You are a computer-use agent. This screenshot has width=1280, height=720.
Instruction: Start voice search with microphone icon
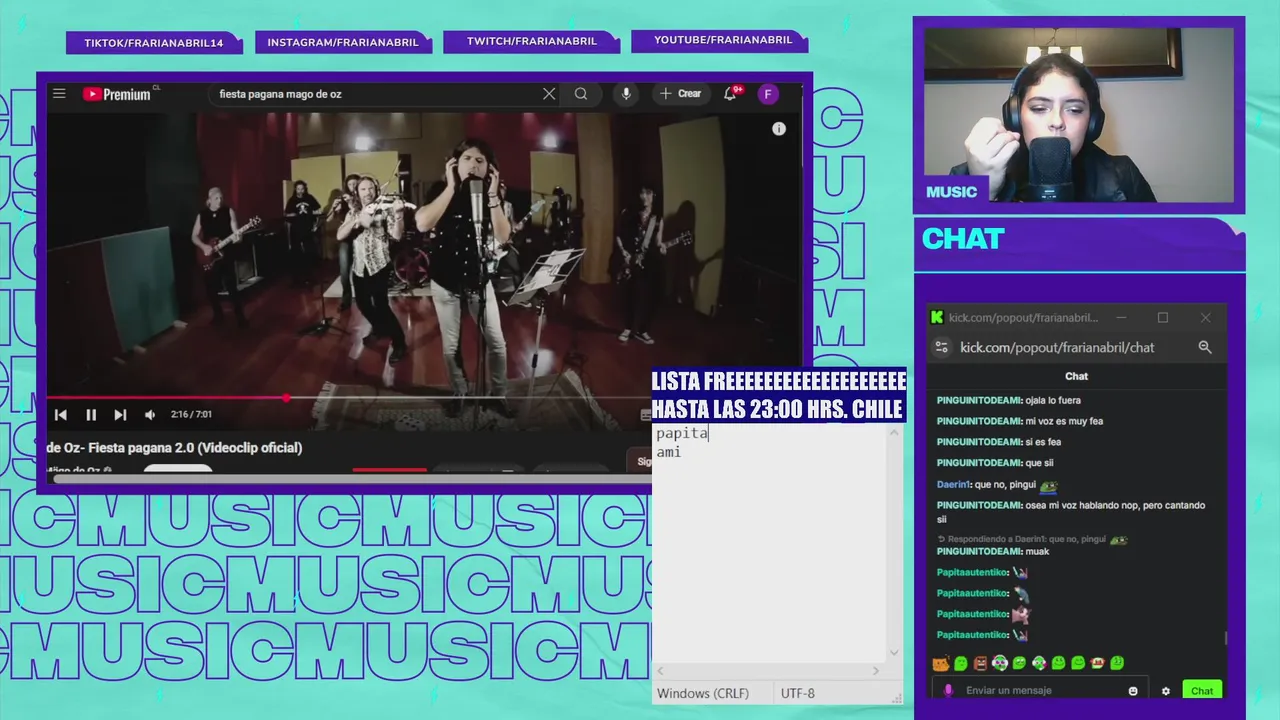[626, 94]
